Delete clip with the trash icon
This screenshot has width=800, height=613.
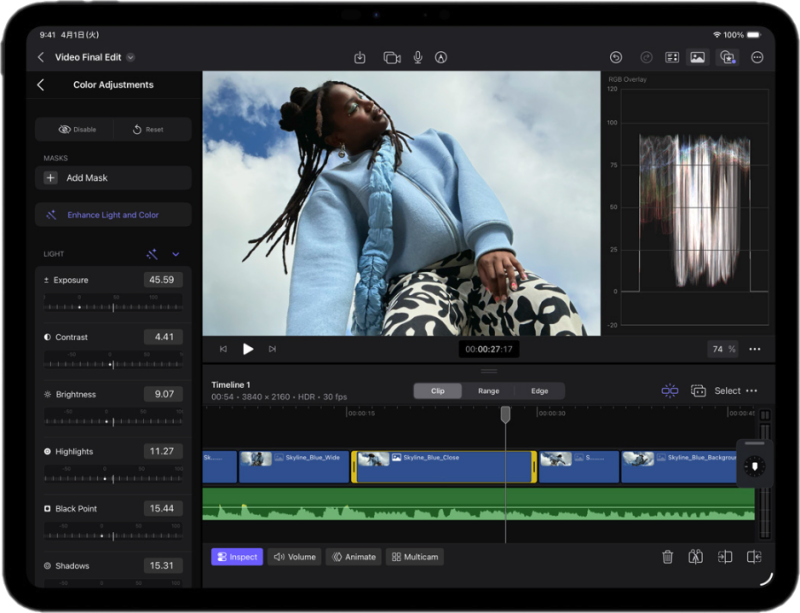click(667, 557)
